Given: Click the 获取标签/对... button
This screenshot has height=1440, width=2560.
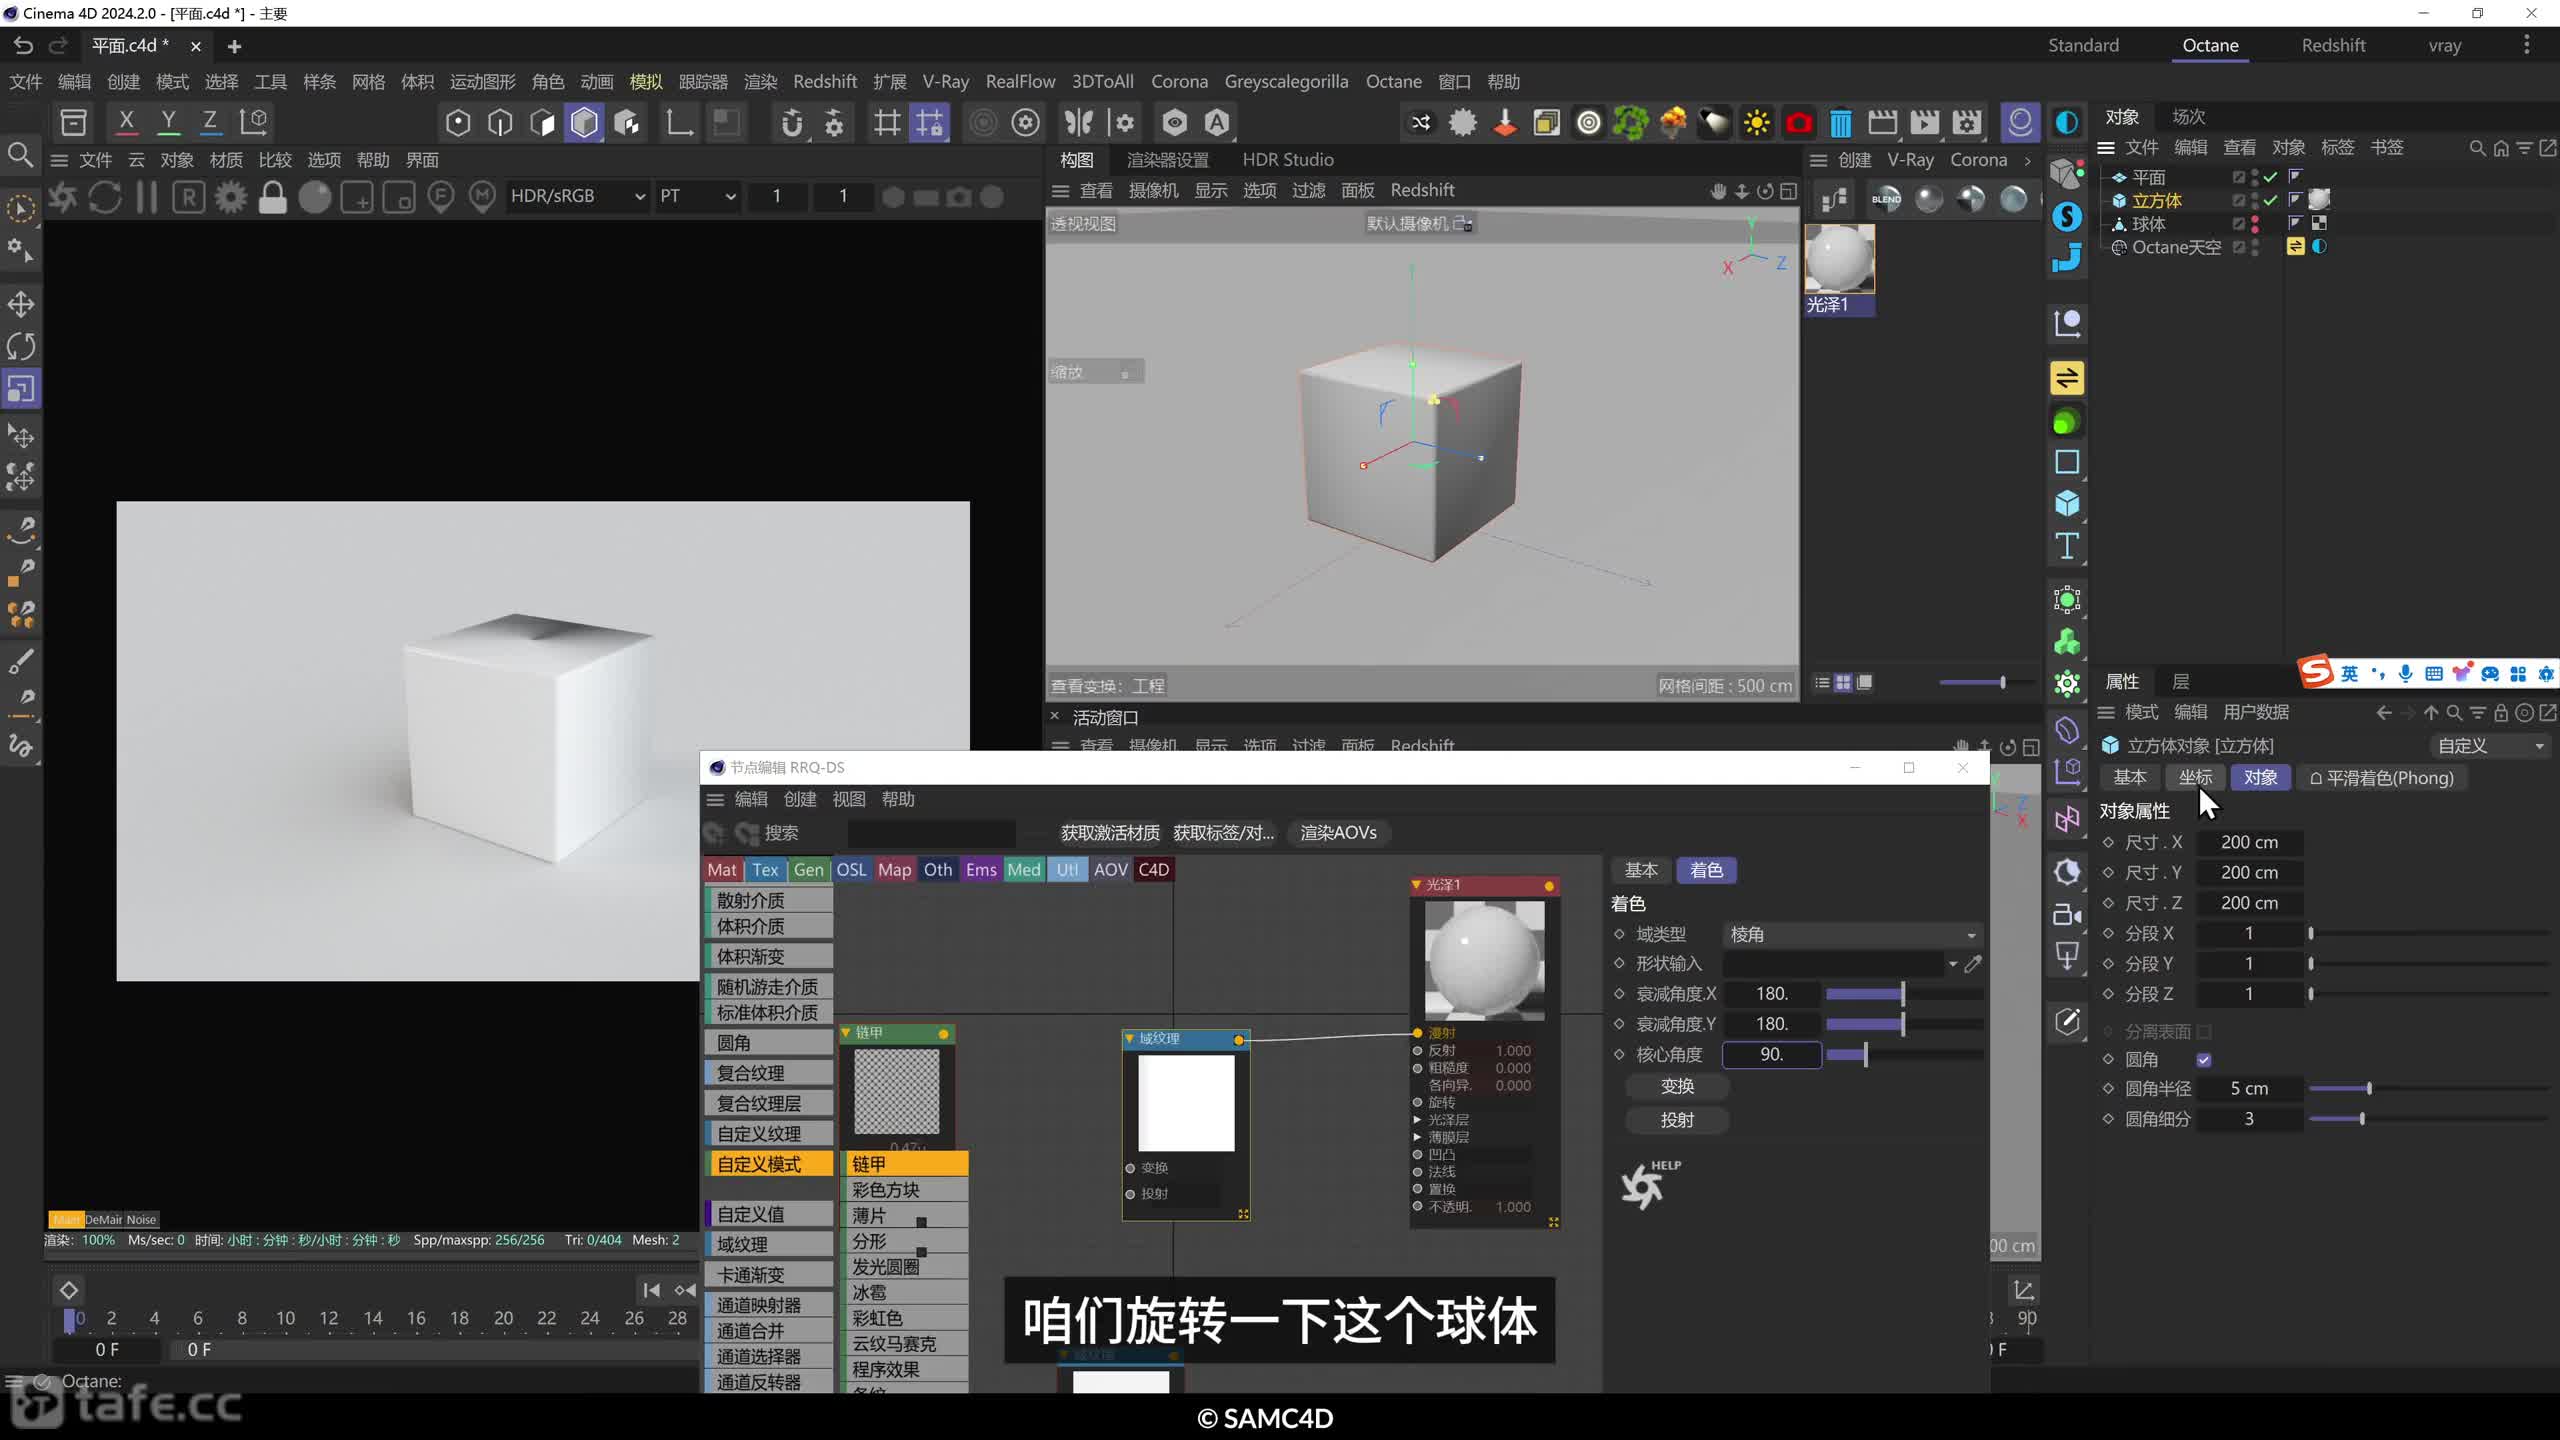Looking at the screenshot, I should pyautogui.click(x=1224, y=833).
